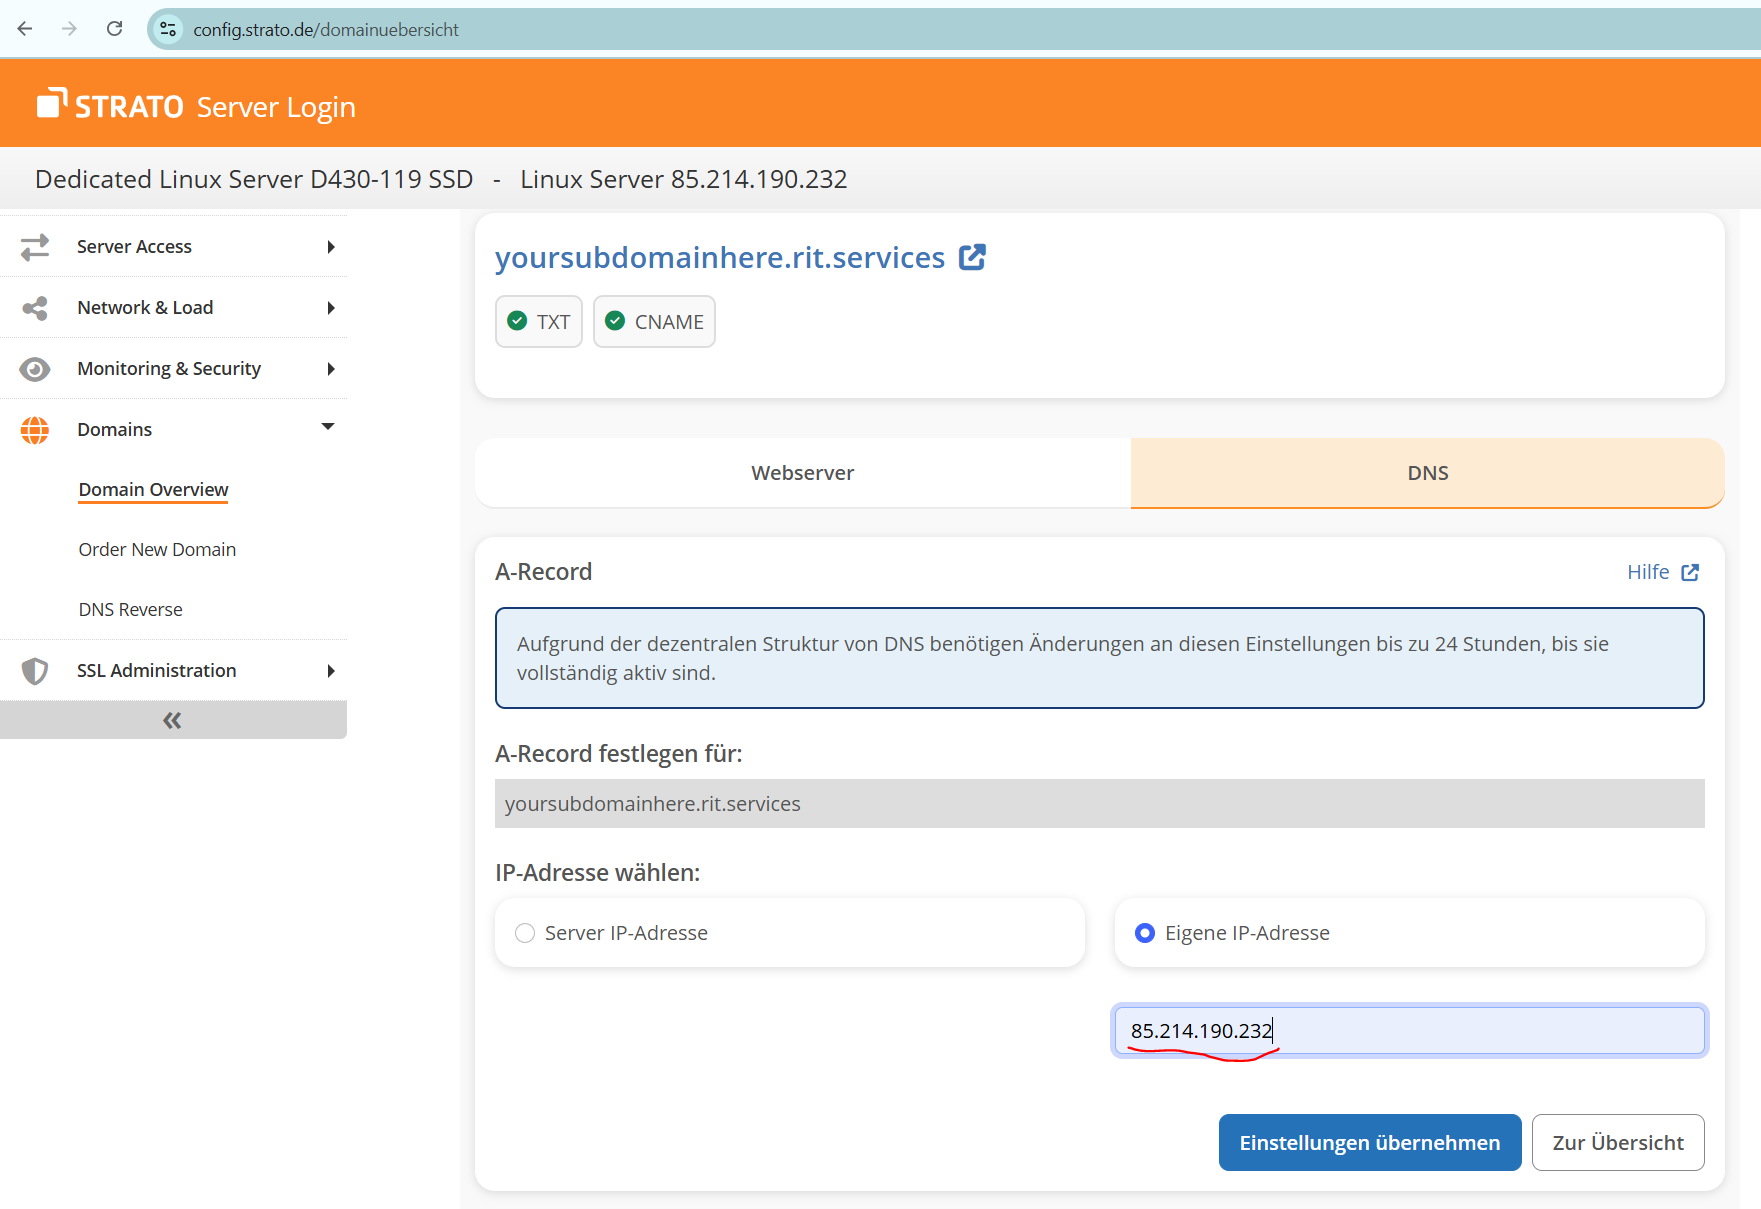Click the Einstellungen übernehmen button
Screen dimensions: 1761x1209
click(x=1370, y=1143)
